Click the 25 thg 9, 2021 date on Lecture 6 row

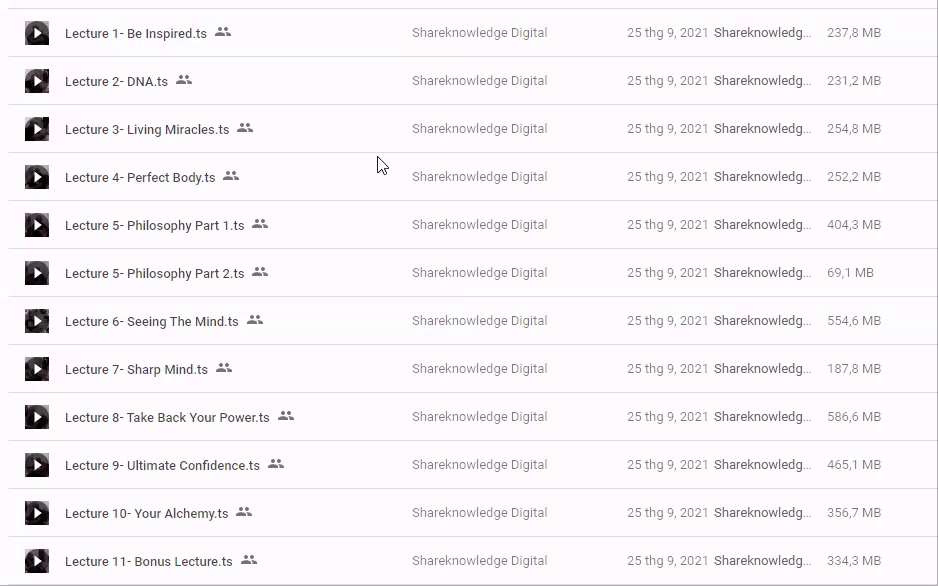[667, 321]
